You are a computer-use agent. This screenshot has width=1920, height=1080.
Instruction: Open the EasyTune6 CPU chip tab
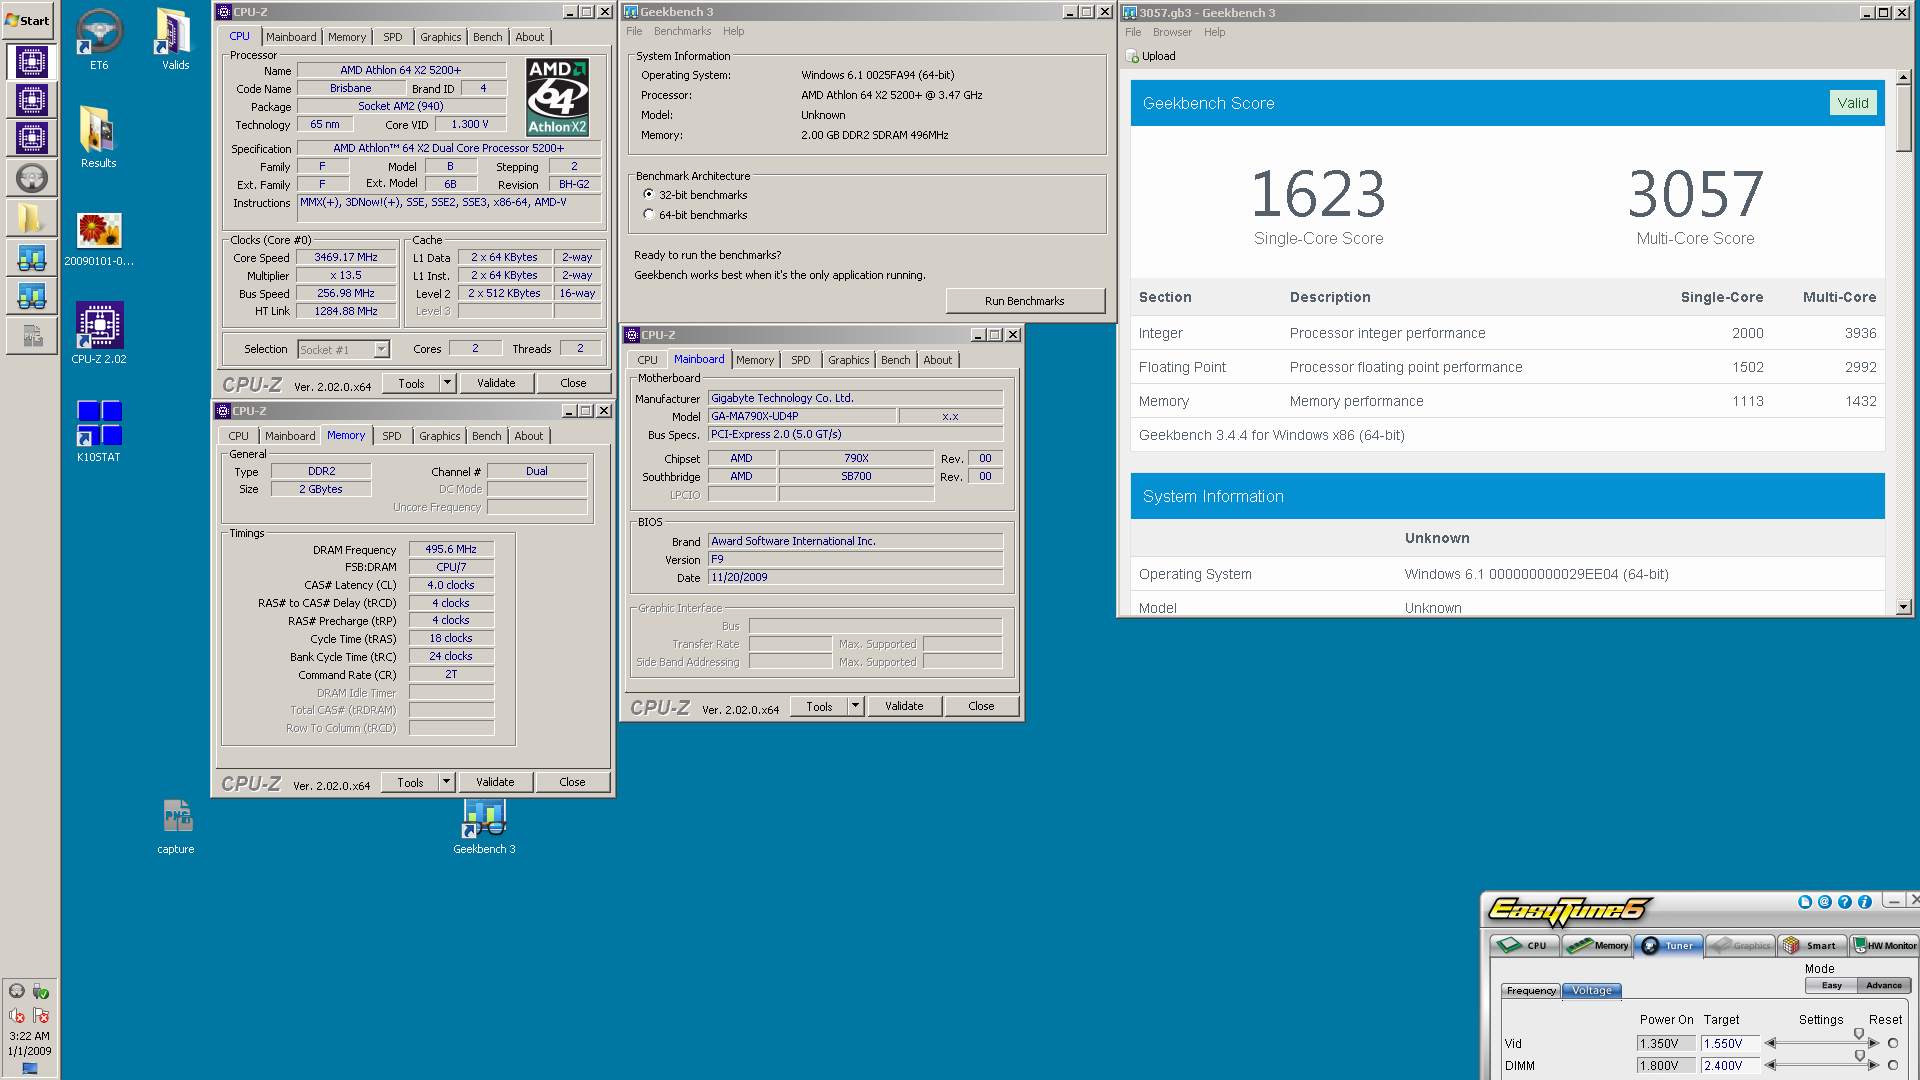(x=1525, y=945)
